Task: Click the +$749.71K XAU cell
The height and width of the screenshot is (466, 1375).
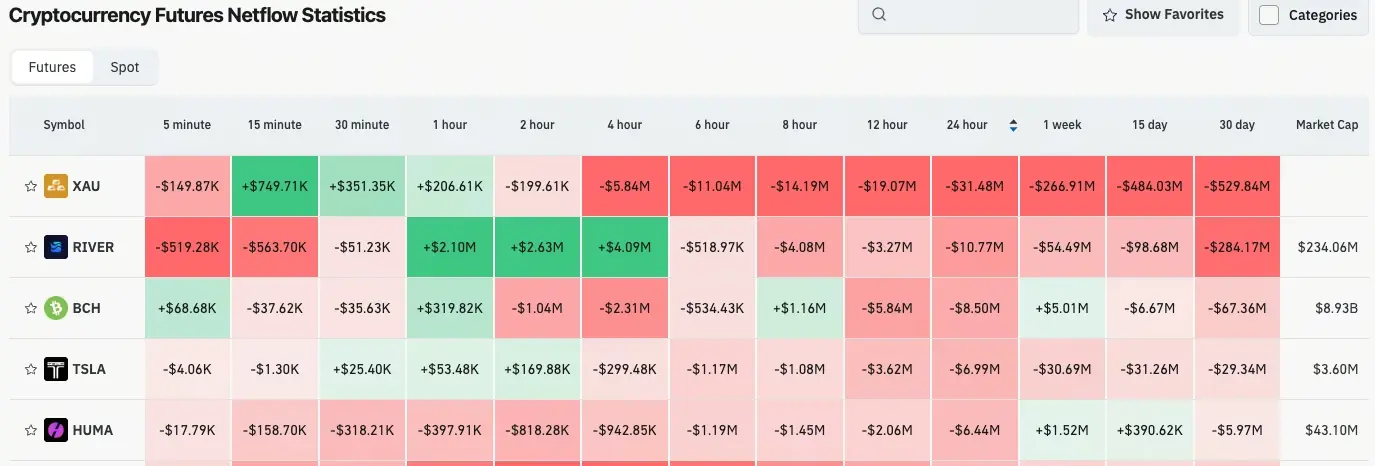Action: [x=274, y=186]
